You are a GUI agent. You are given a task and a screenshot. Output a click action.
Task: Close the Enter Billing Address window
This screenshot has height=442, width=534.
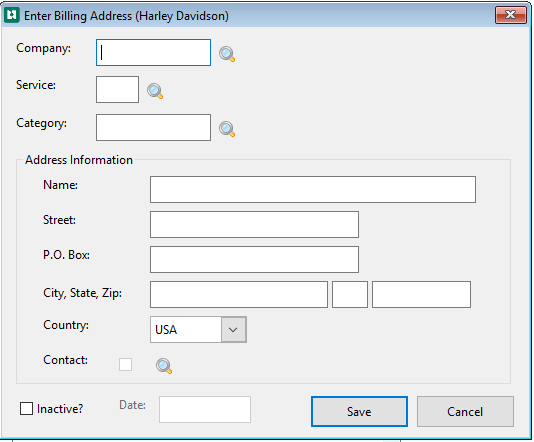tap(511, 15)
